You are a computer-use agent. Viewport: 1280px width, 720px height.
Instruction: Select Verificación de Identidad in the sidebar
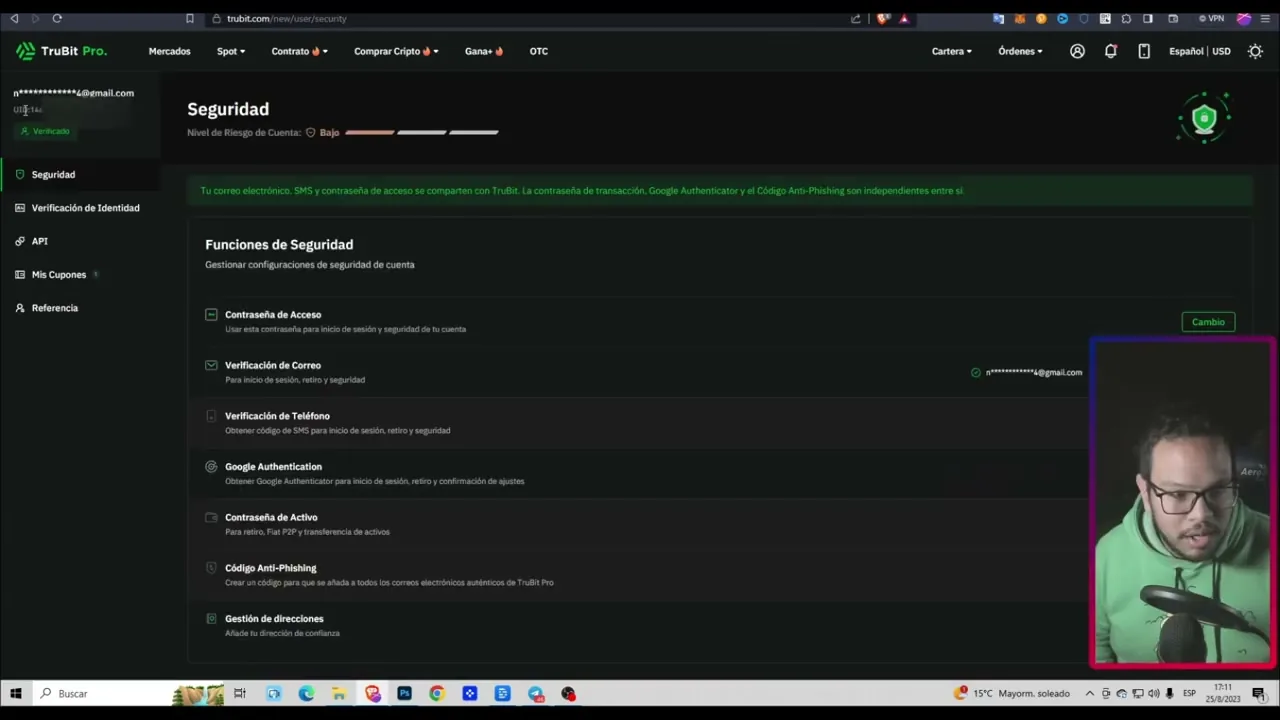(80, 208)
